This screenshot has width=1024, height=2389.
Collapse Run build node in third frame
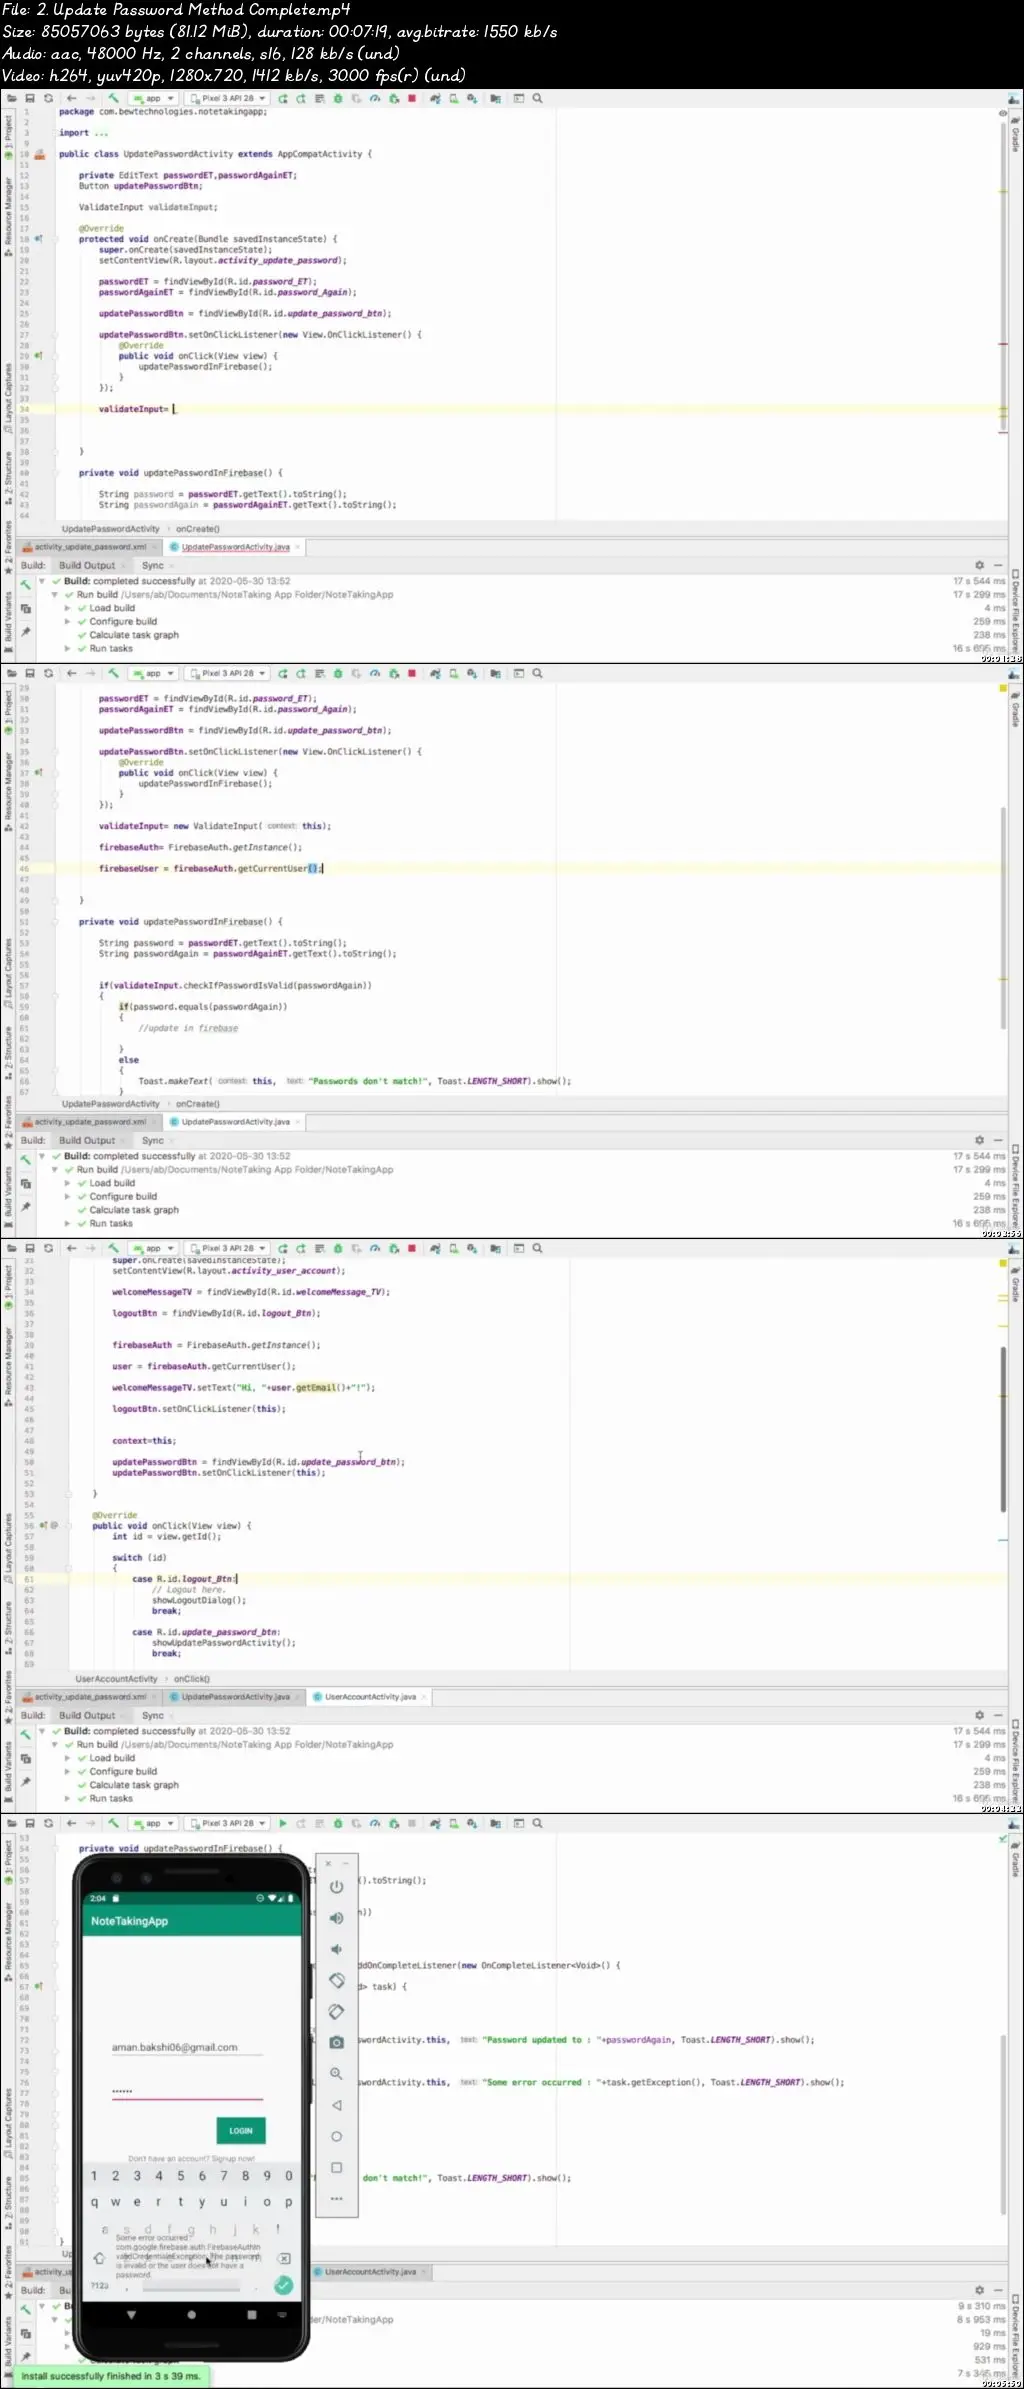(55, 1744)
